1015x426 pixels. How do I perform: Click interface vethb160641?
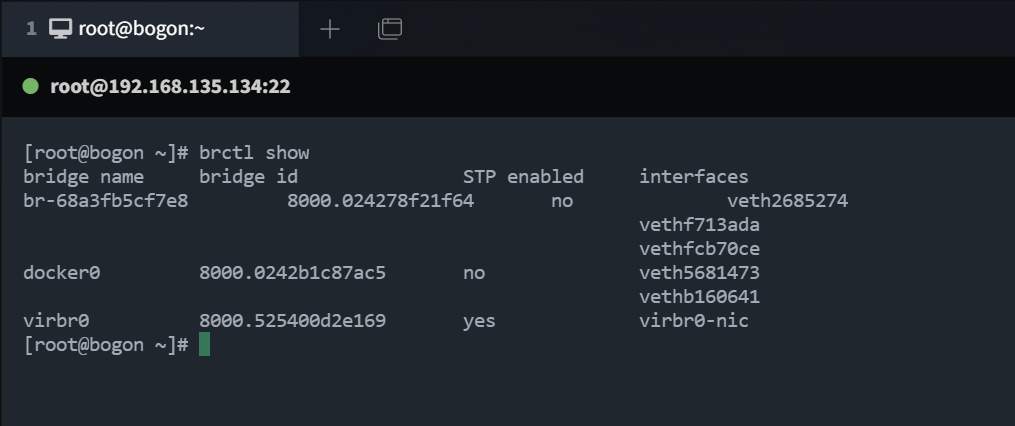pos(699,297)
